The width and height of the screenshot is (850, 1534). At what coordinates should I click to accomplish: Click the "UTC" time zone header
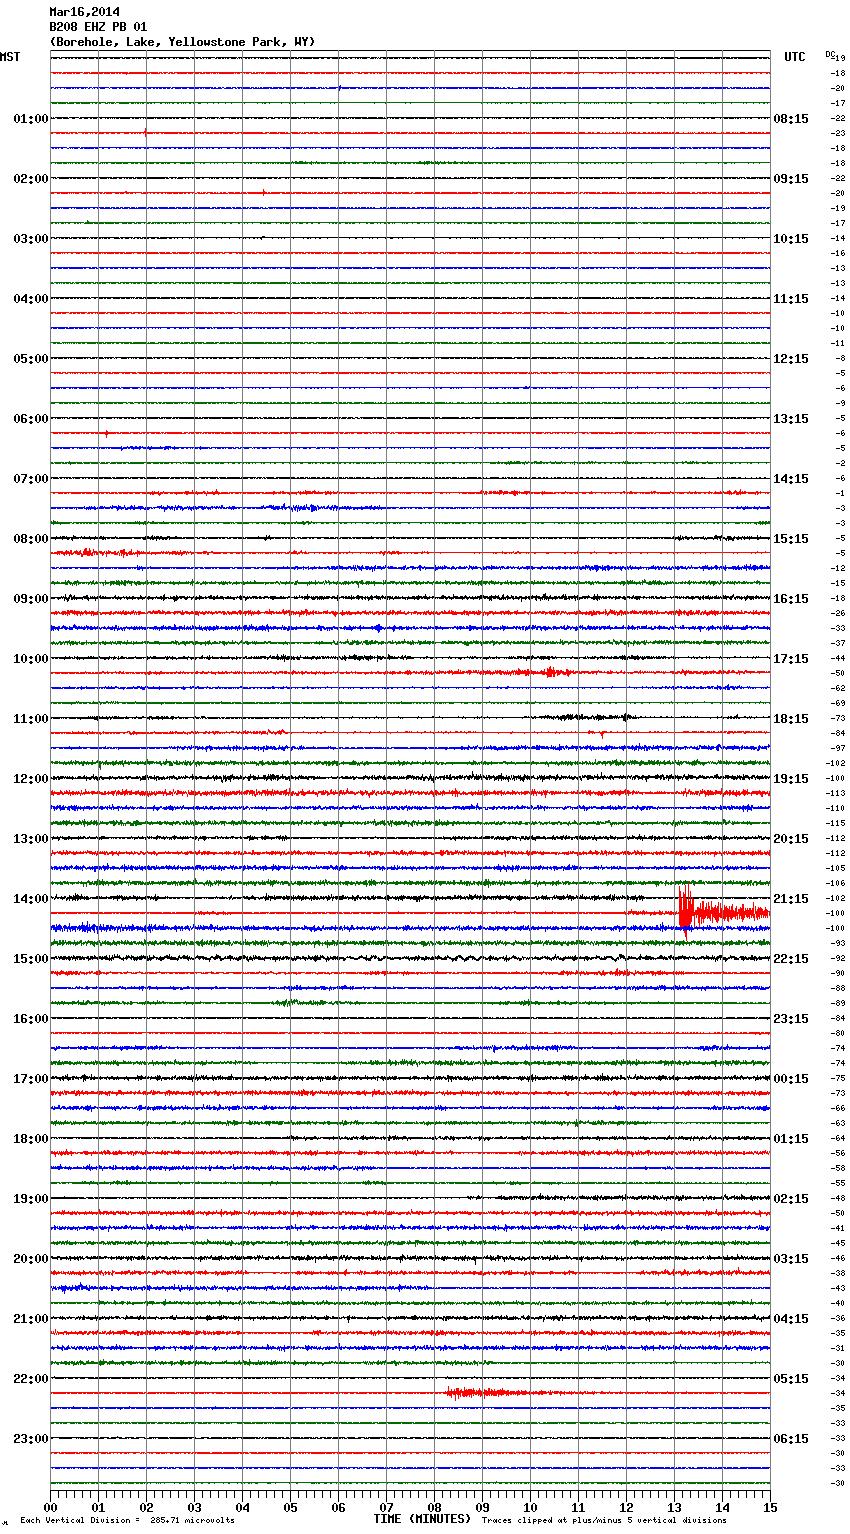tap(795, 57)
